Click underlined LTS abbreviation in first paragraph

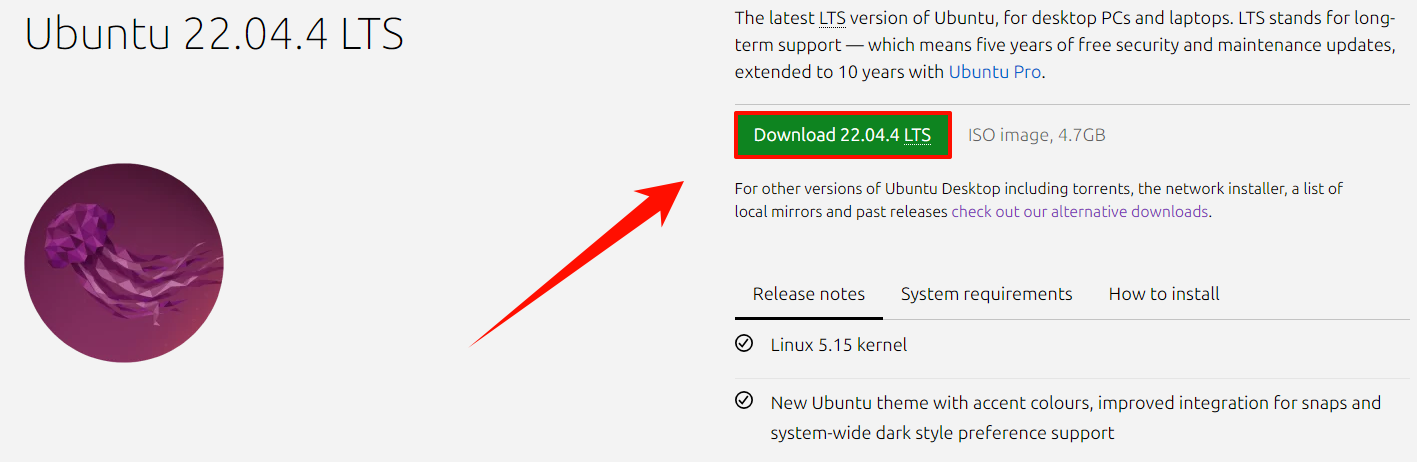coord(833,18)
